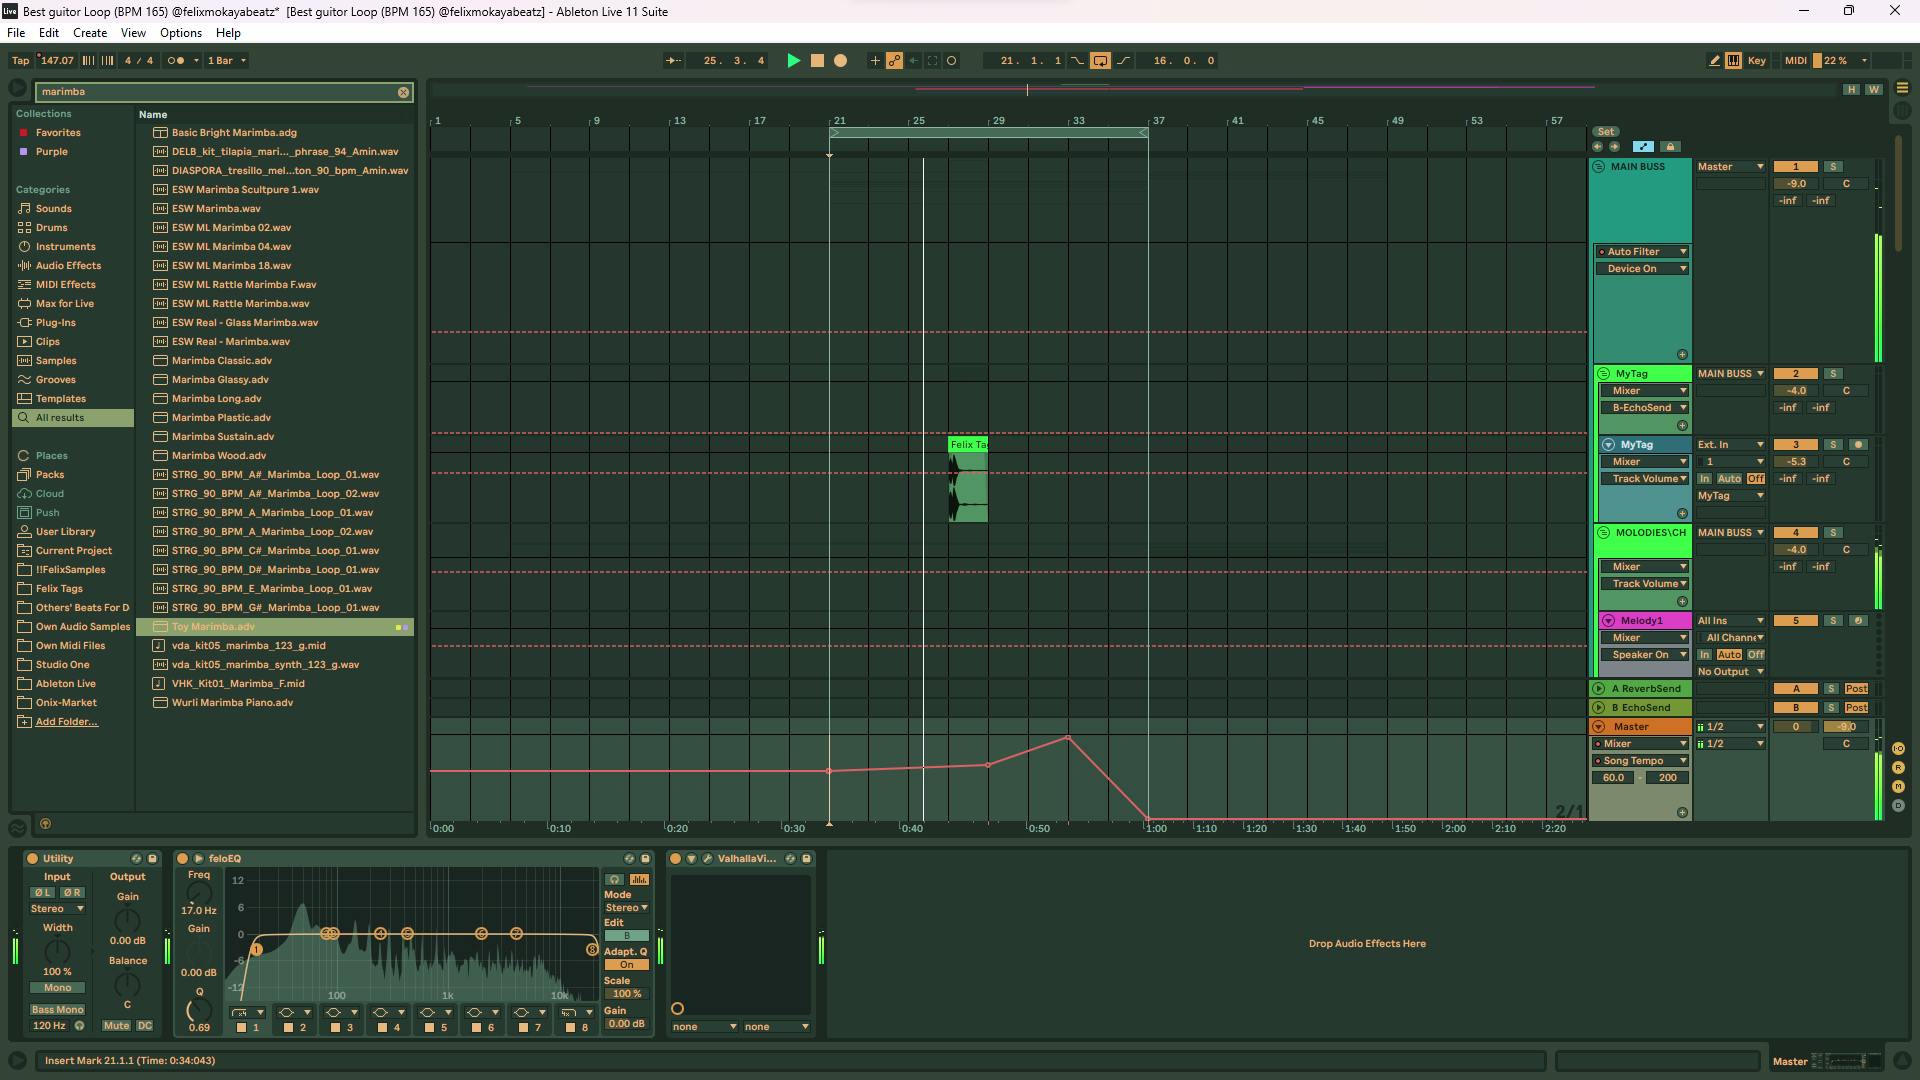Collapse the Master track
Image resolution: width=1920 pixels, height=1080 pixels.
(x=1598, y=727)
